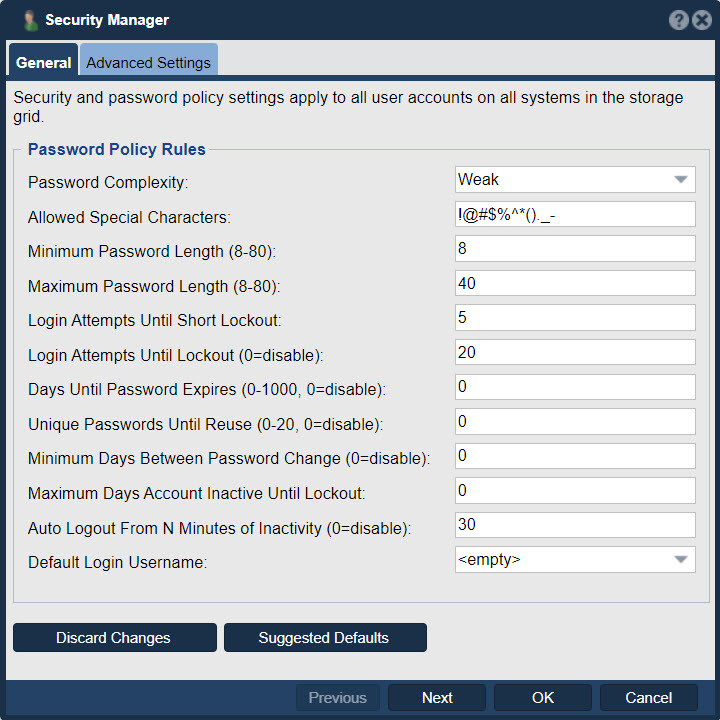The width and height of the screenshot is (720, 720).
Task: Click the Unique Passwords Until Reuse field
Action: (575, 421)
